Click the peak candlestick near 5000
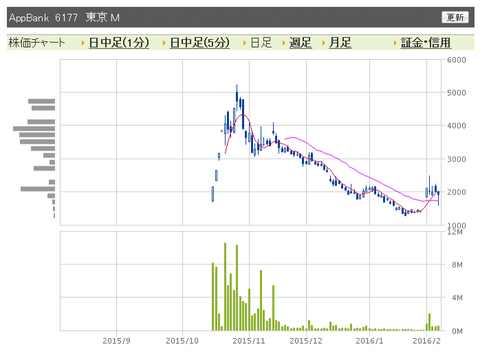Screen dimensions: 480x360 click(x=237, y=97)
